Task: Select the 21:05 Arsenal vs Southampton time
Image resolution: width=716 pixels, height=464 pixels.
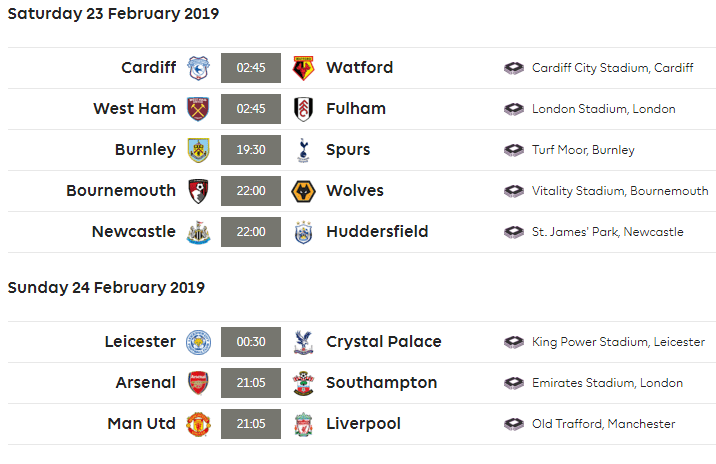Action: coord(250,383)
